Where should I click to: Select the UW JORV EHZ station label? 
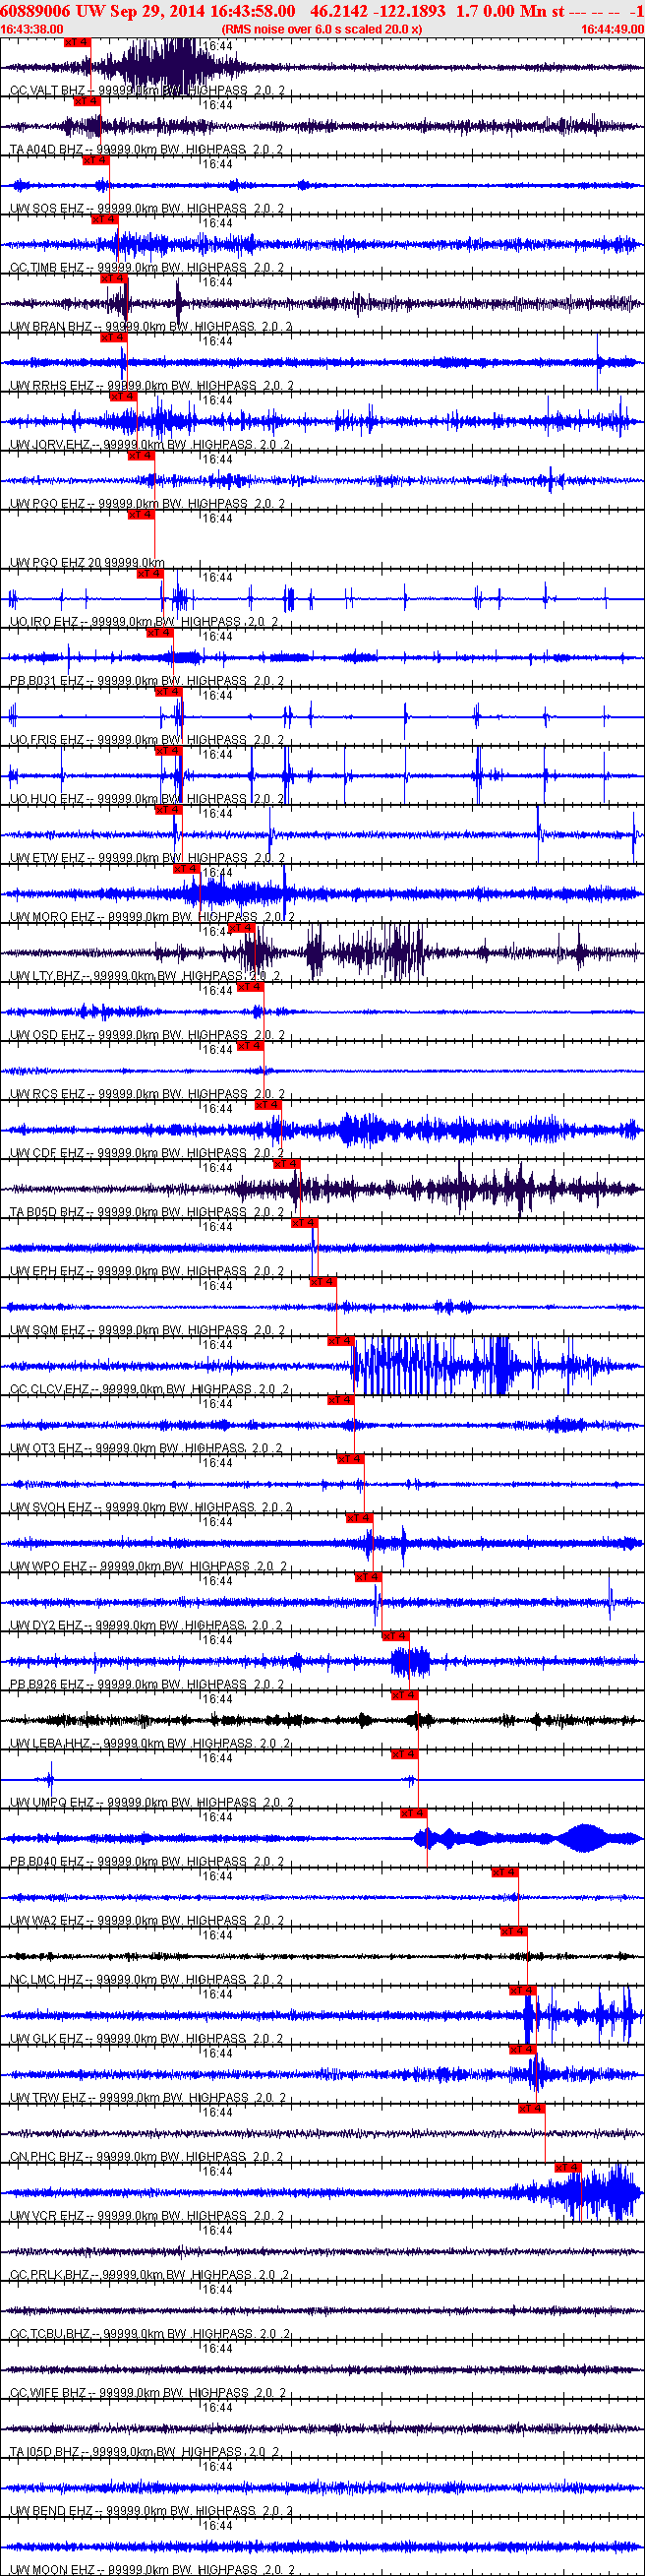(150, 445)
